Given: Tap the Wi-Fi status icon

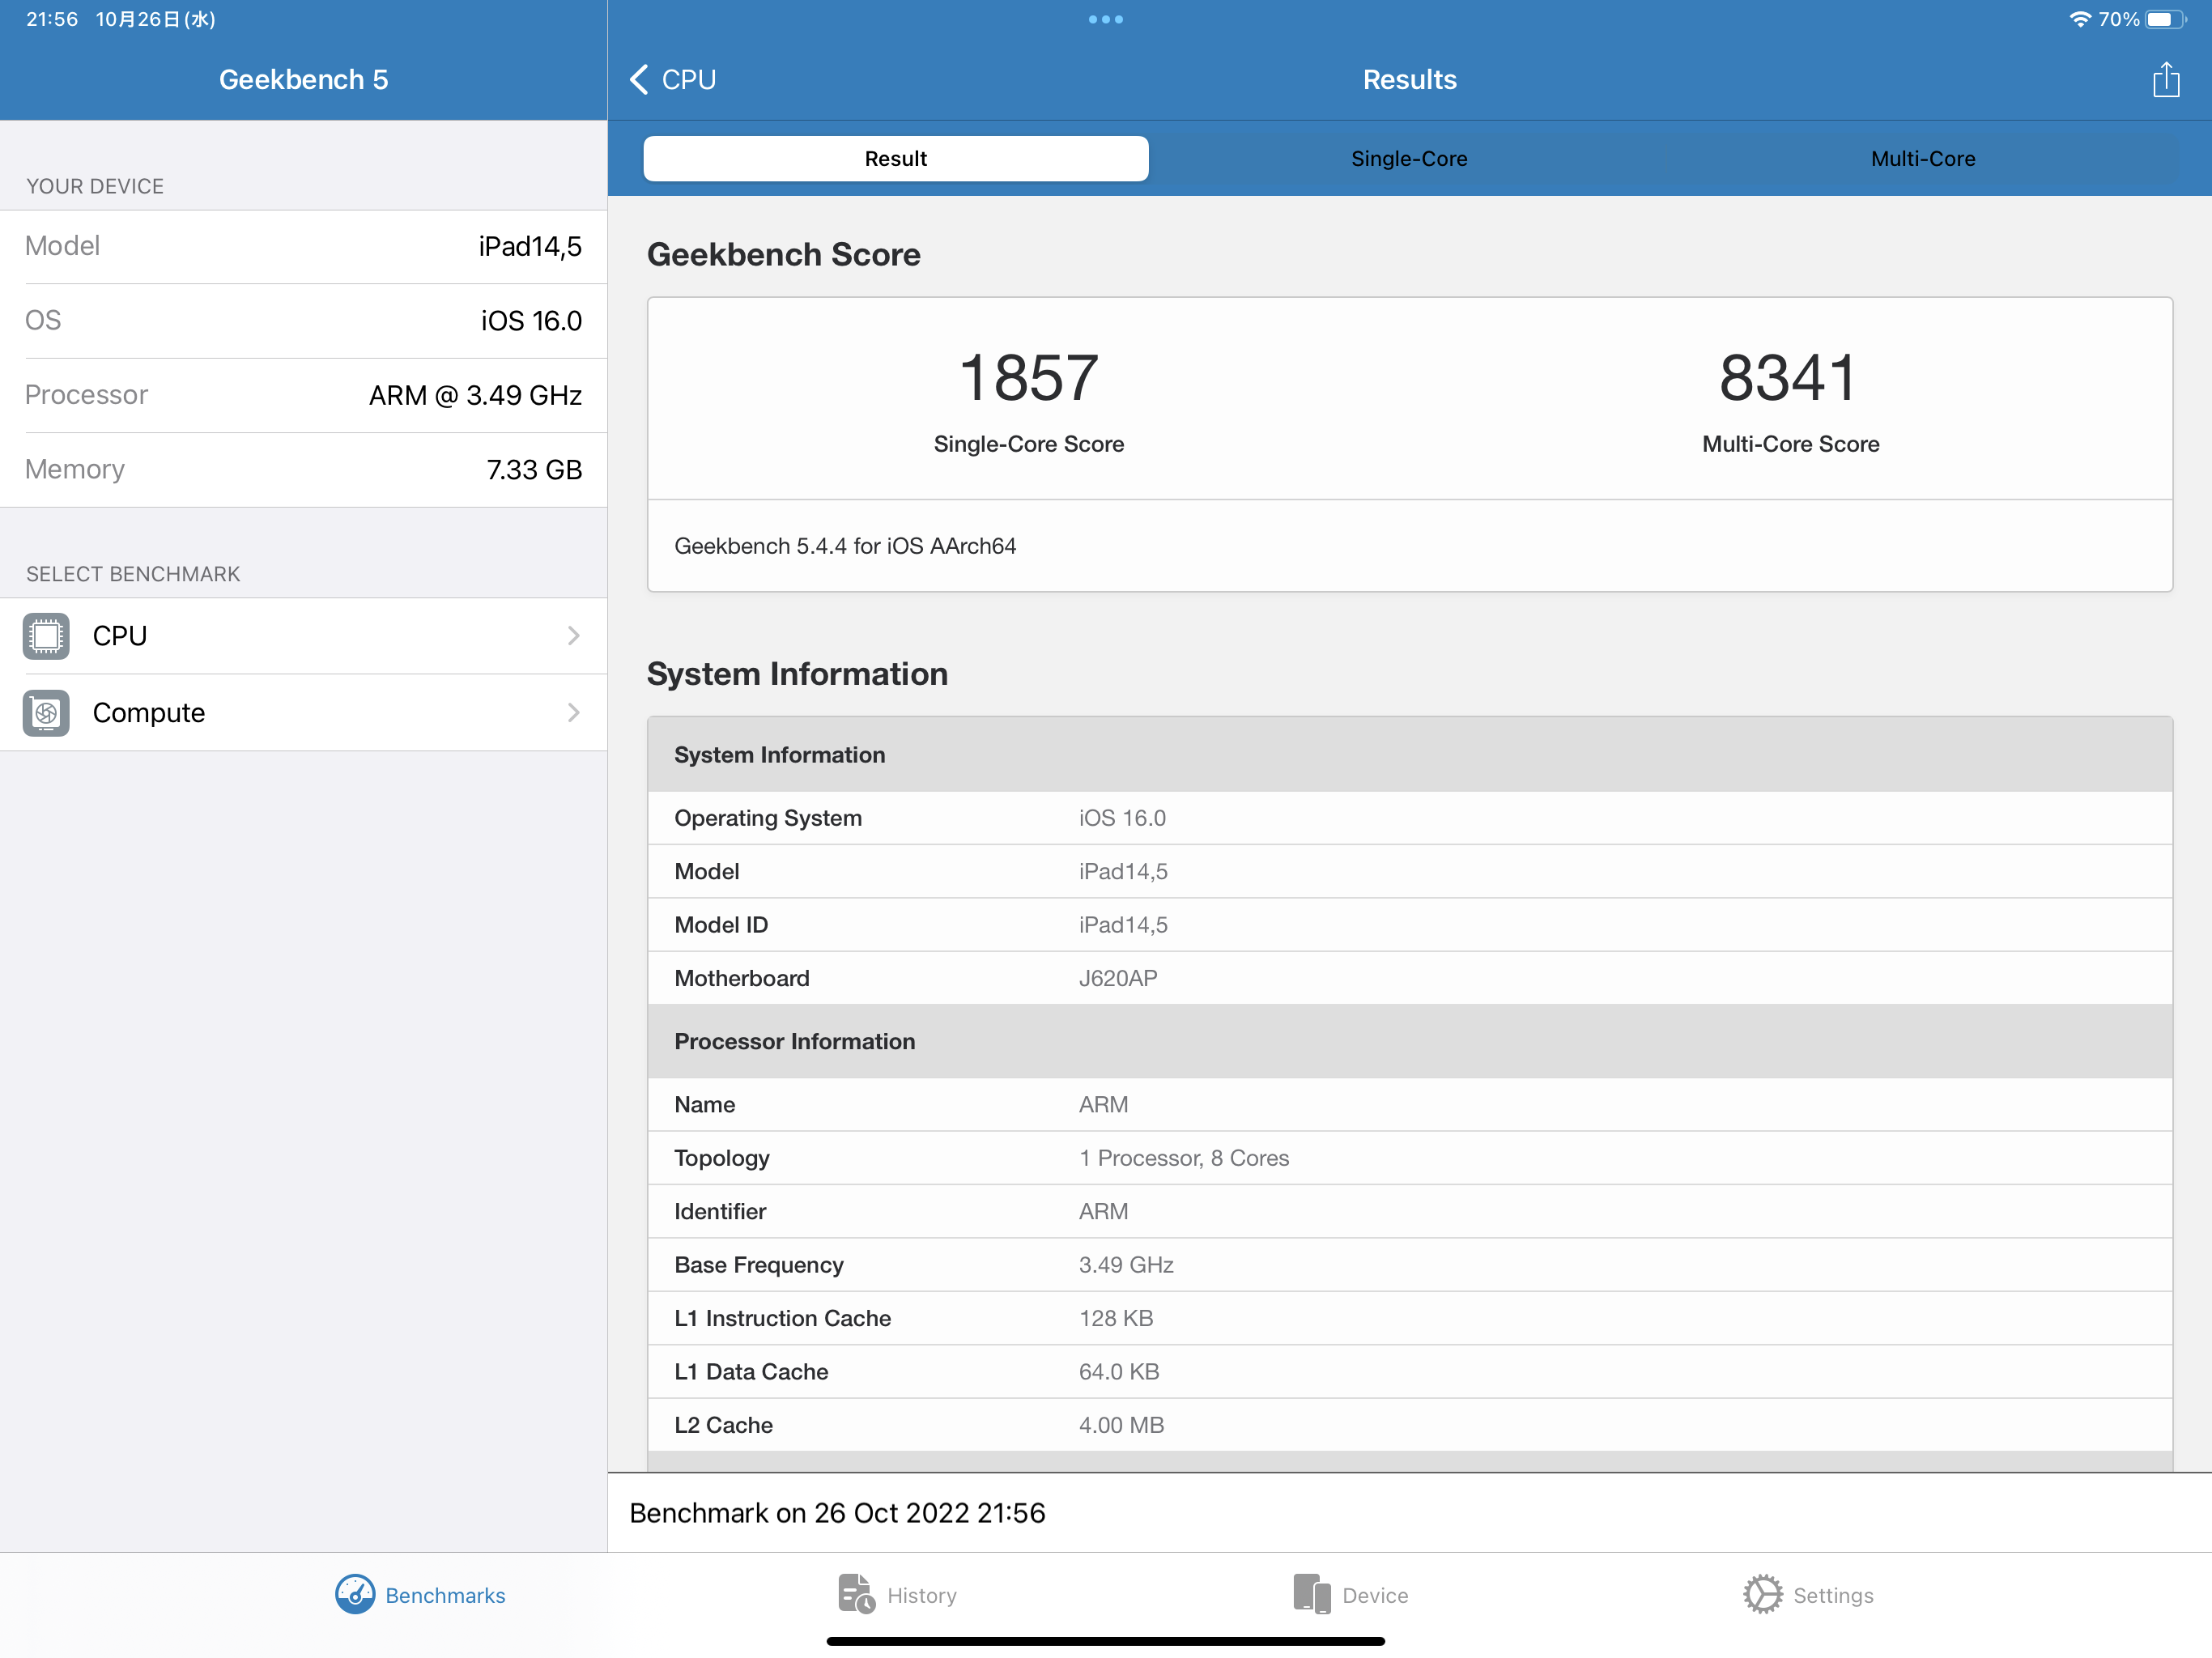Looking at the screenshot, I should pyautogui.click(x=2080, y=19).
